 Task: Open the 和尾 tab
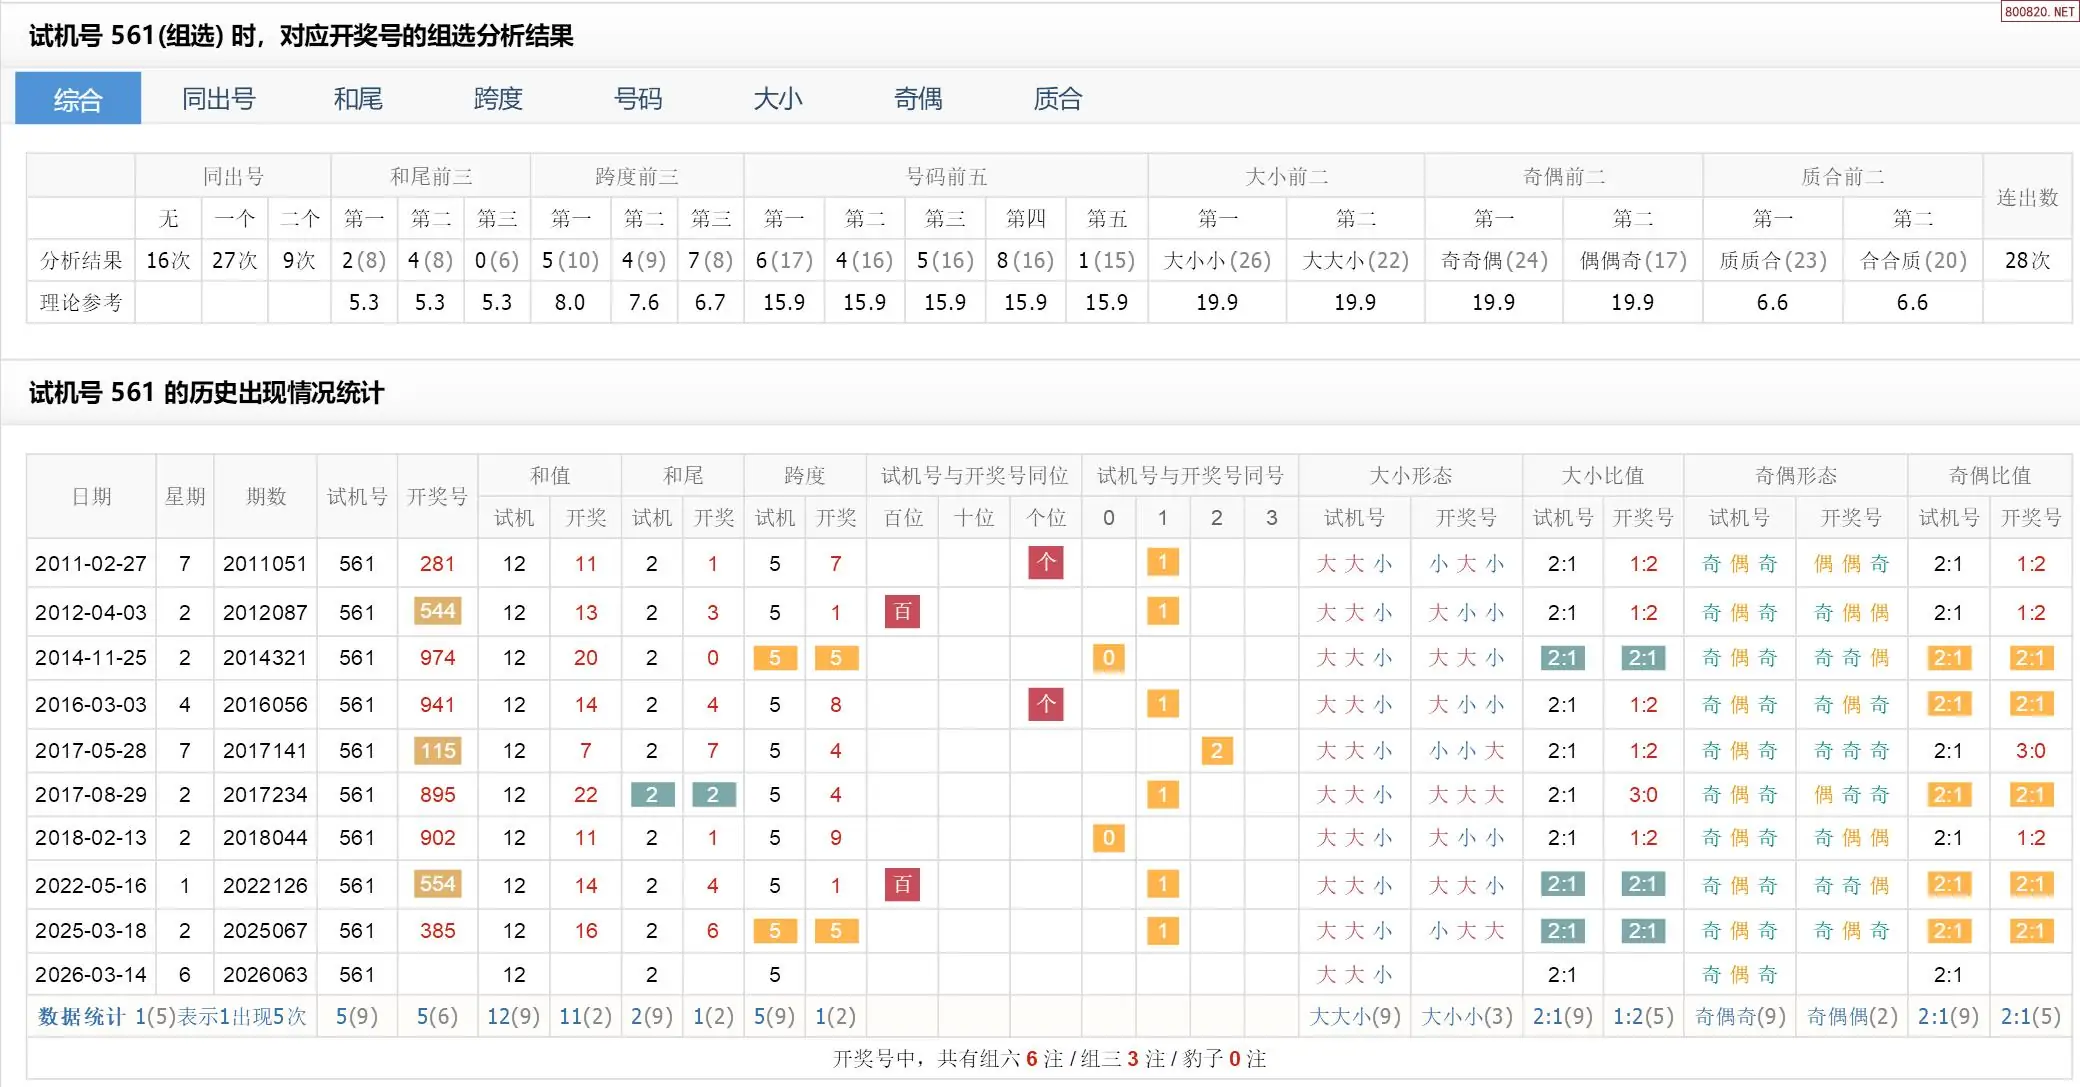[x=358, y=99]
